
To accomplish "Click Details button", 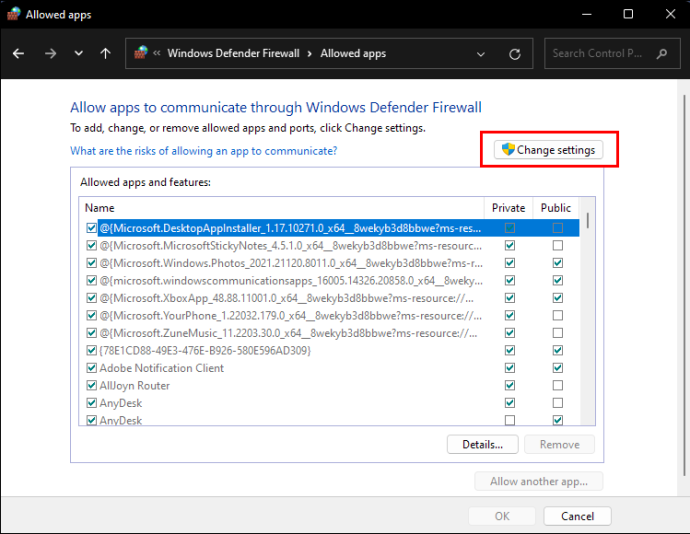I will point(482,444).
